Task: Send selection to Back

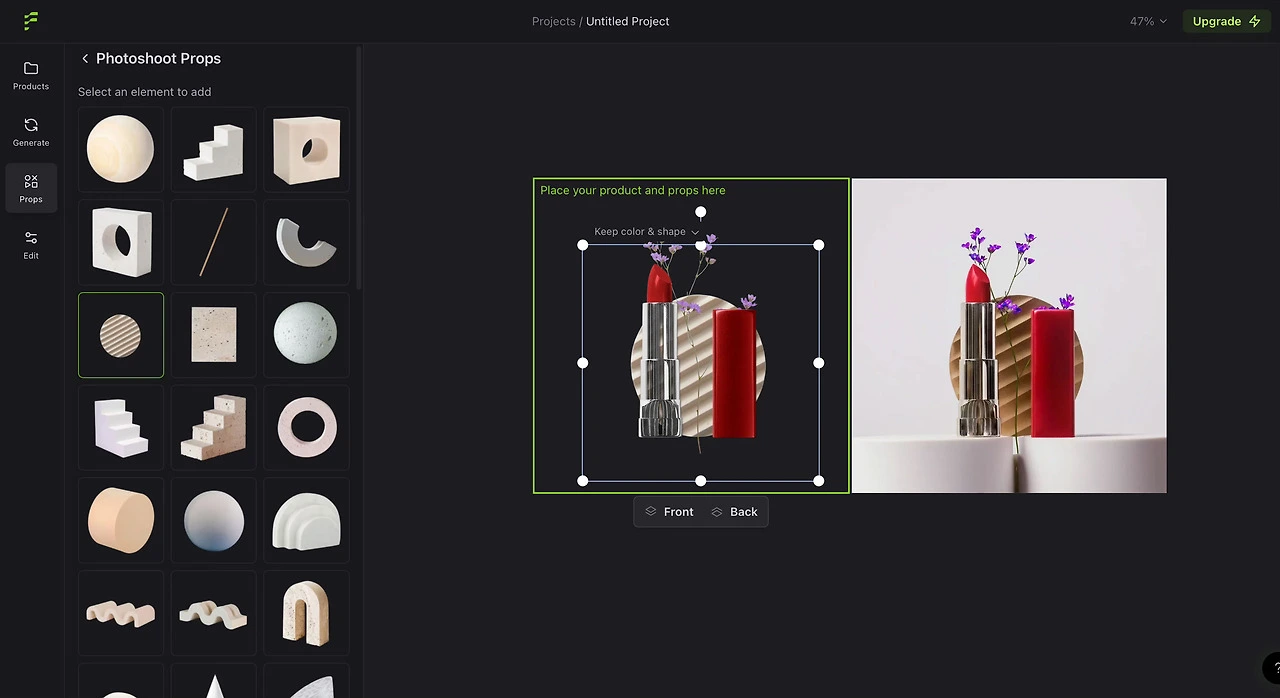Action: 734,512
